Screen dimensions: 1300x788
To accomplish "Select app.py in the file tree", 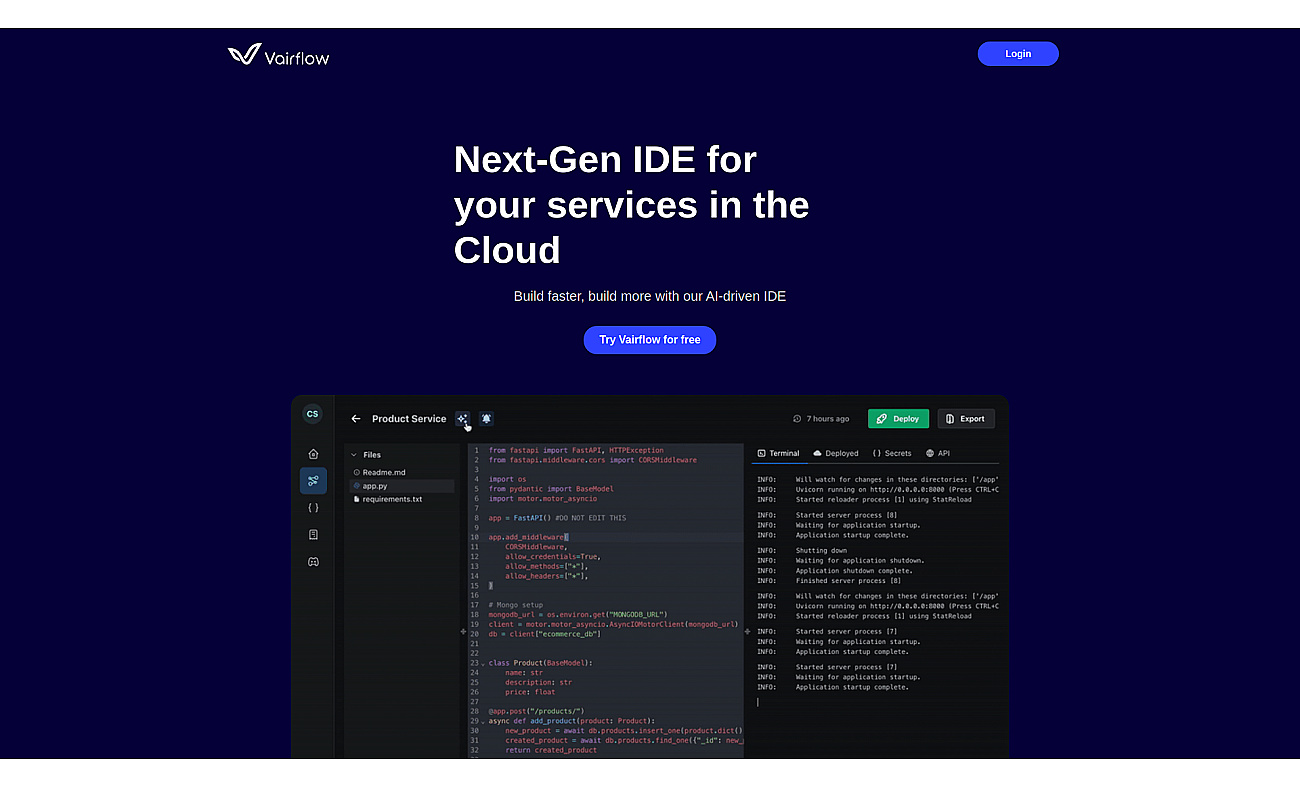I will point(401,486).
